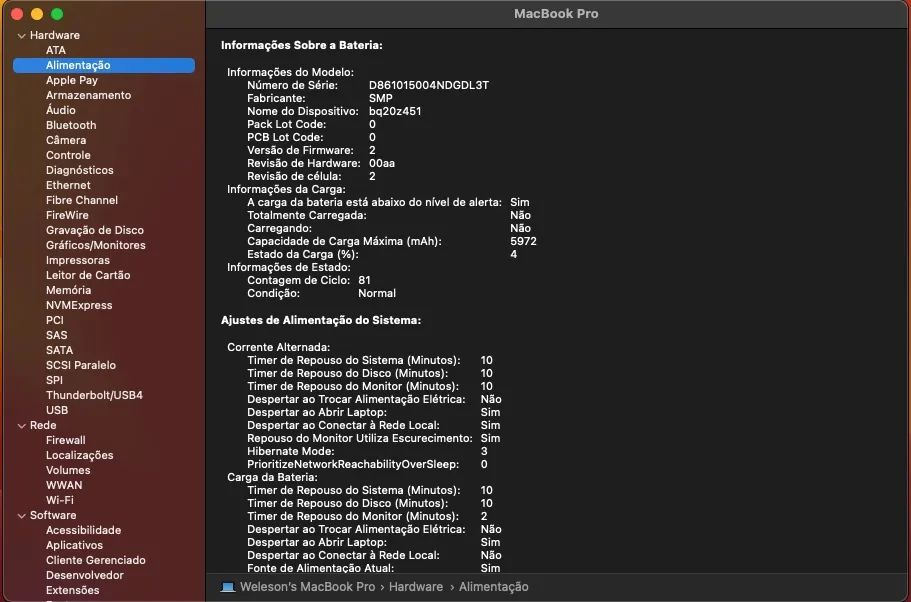Click the Carga da Bateria label

click(272, 478)
